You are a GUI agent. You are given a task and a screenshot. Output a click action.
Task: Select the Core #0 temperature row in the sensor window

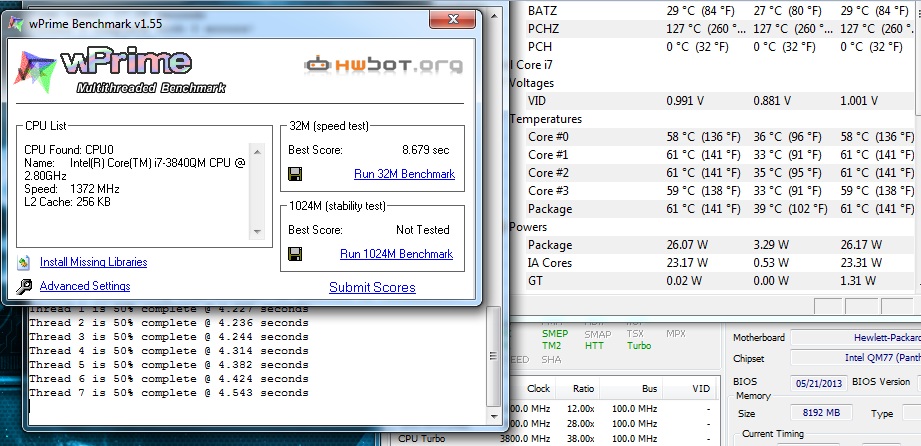tap(712, 137)
